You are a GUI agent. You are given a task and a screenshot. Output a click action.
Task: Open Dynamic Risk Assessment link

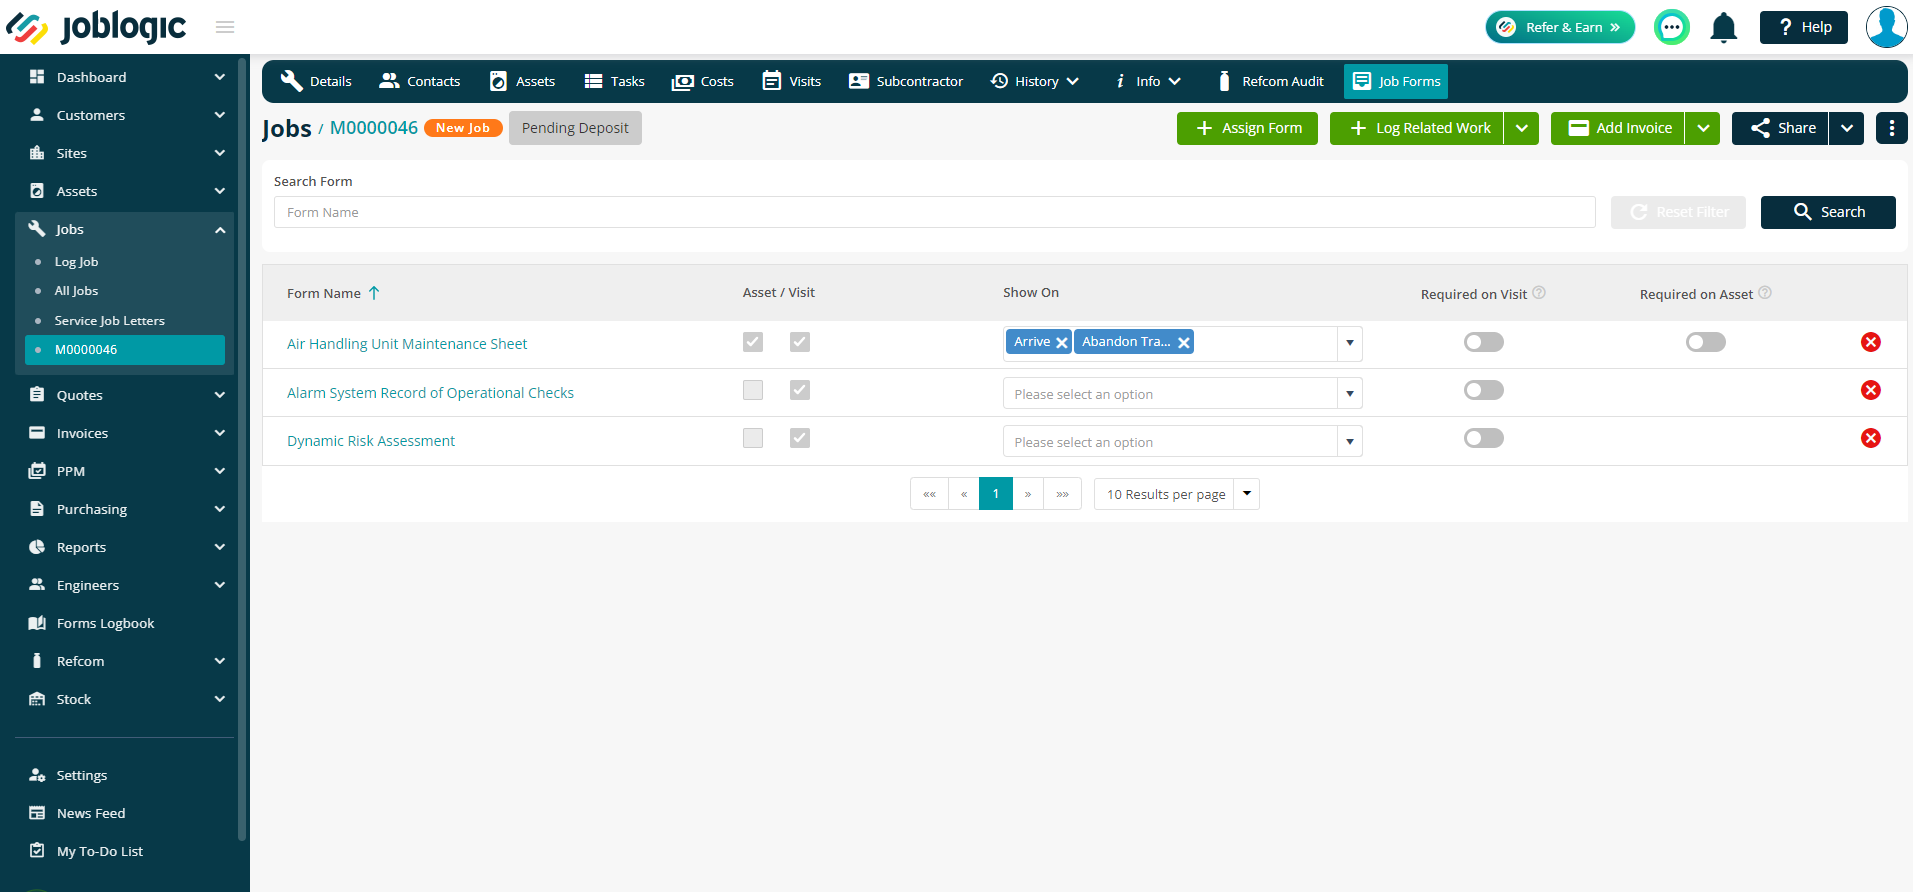coord(371,441)
